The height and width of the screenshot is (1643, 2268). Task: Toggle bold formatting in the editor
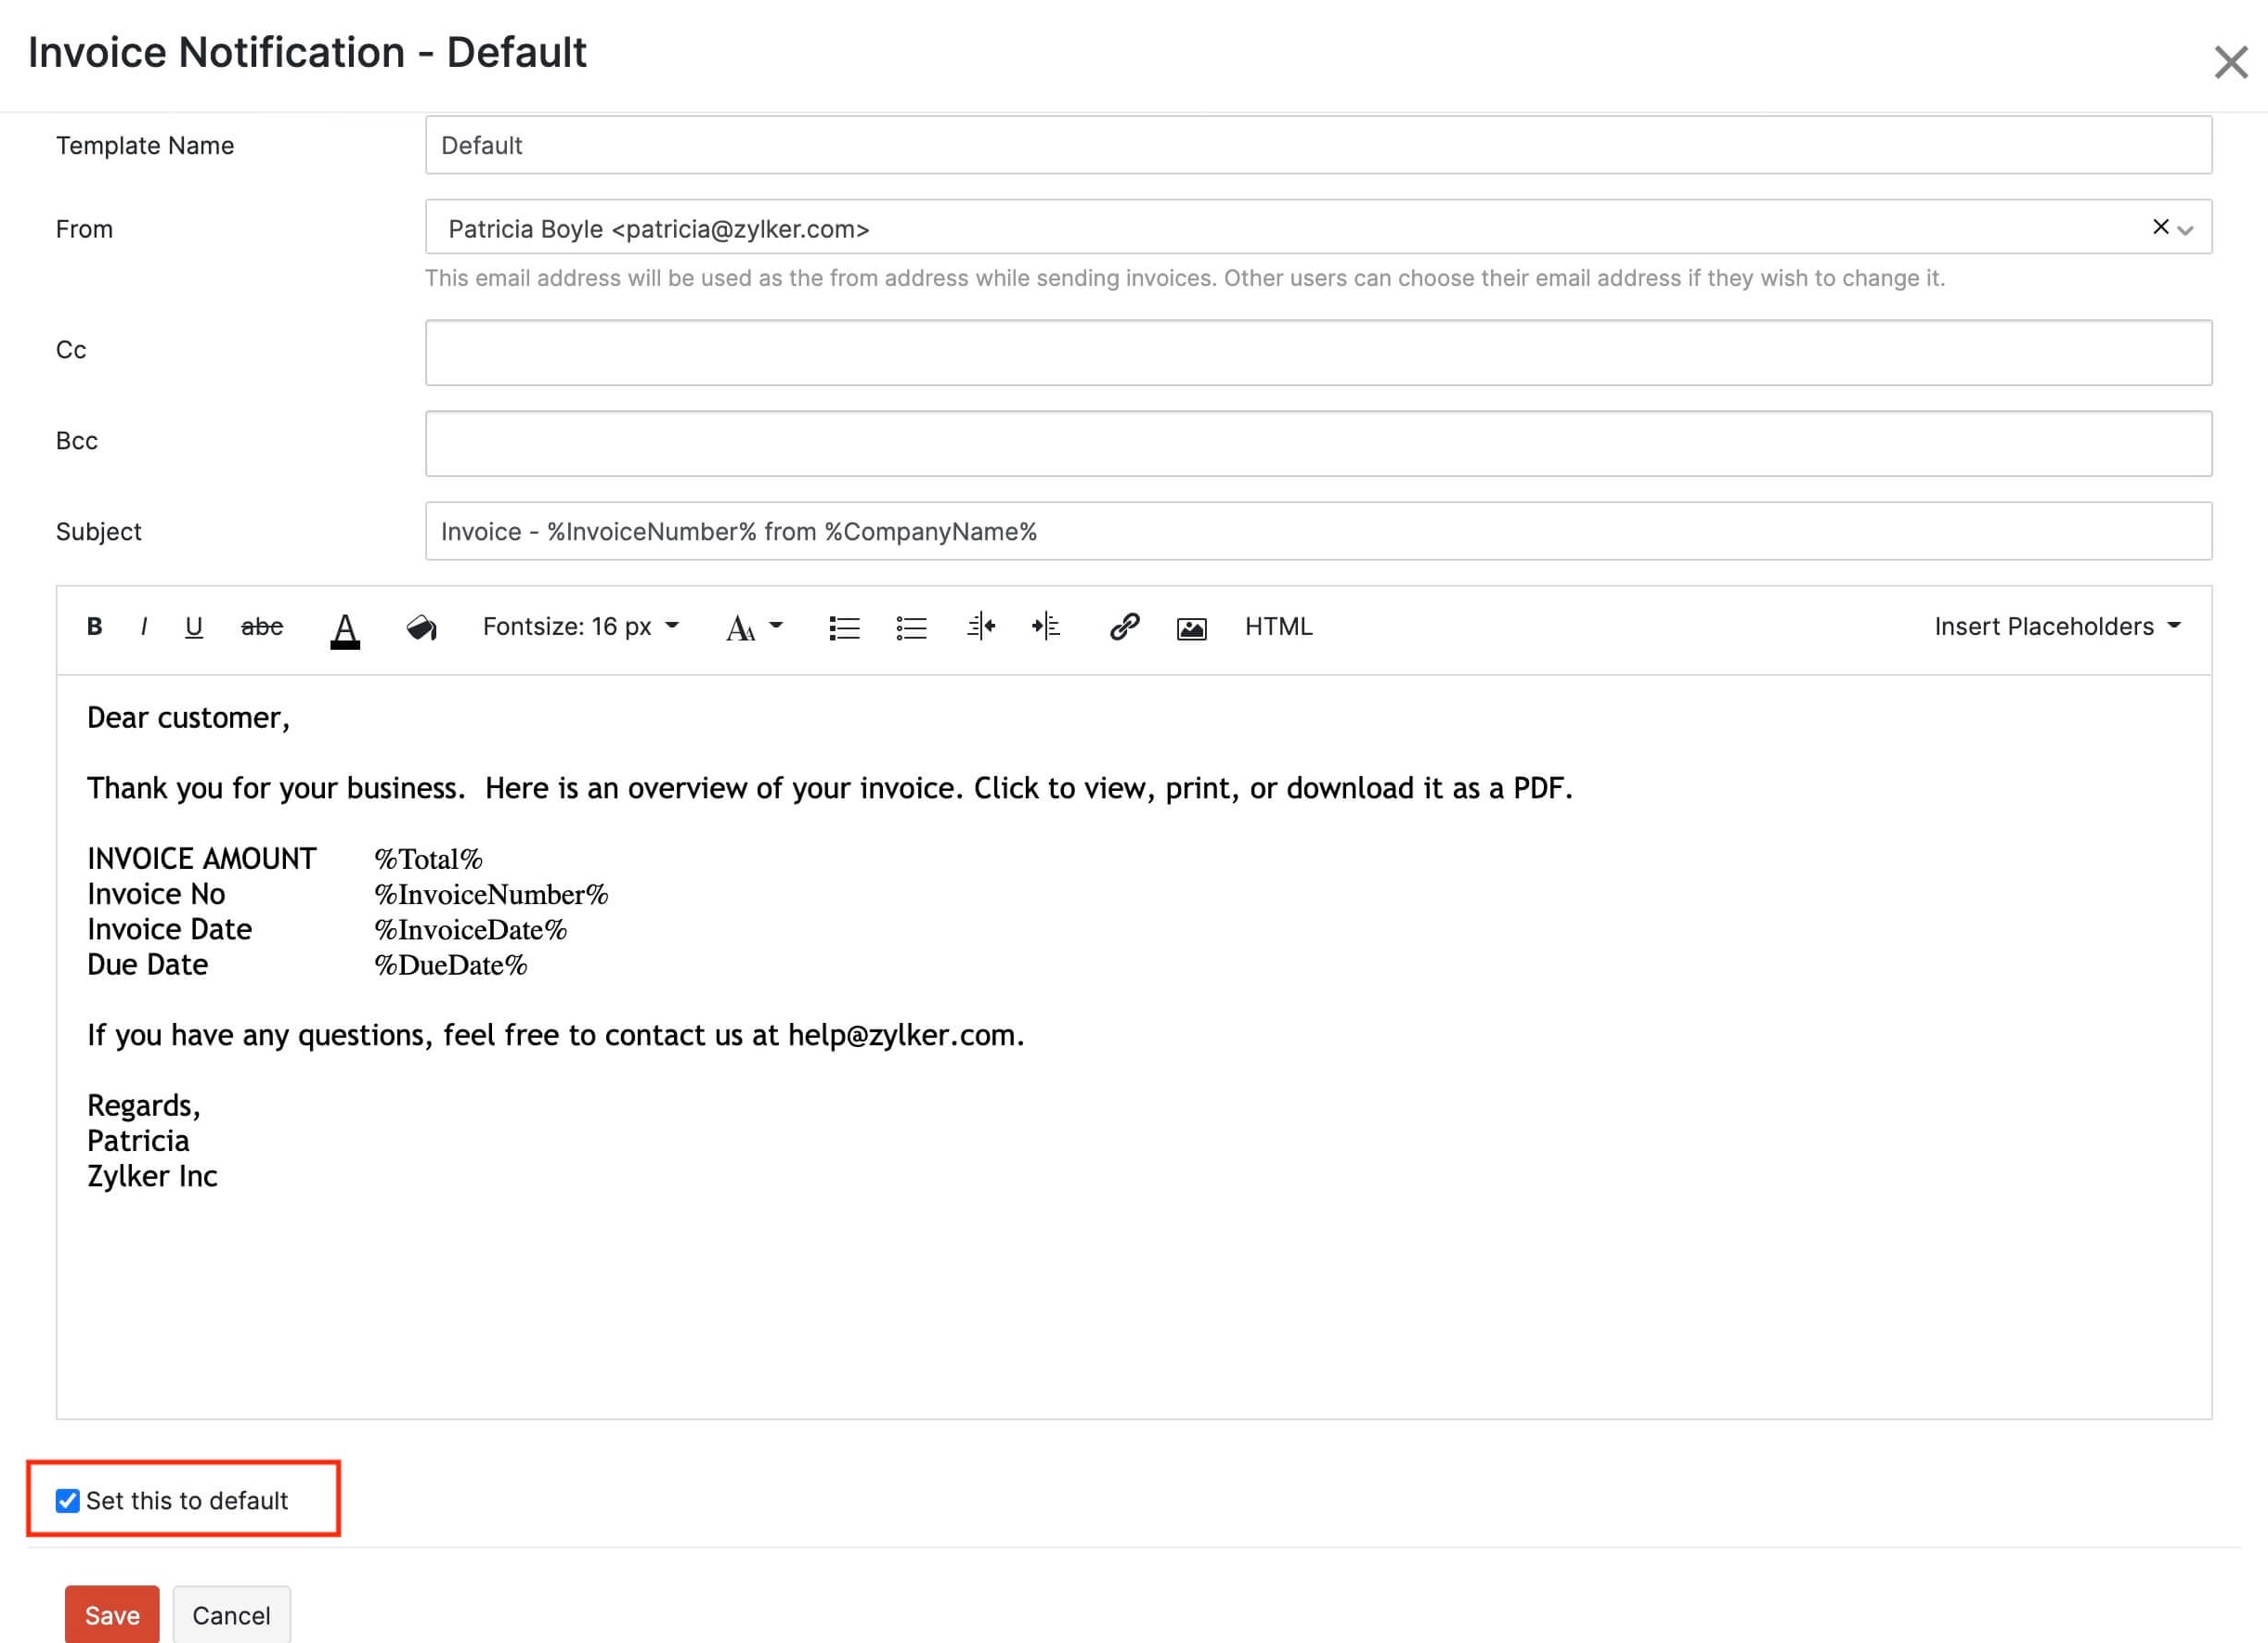coord(95,627)
